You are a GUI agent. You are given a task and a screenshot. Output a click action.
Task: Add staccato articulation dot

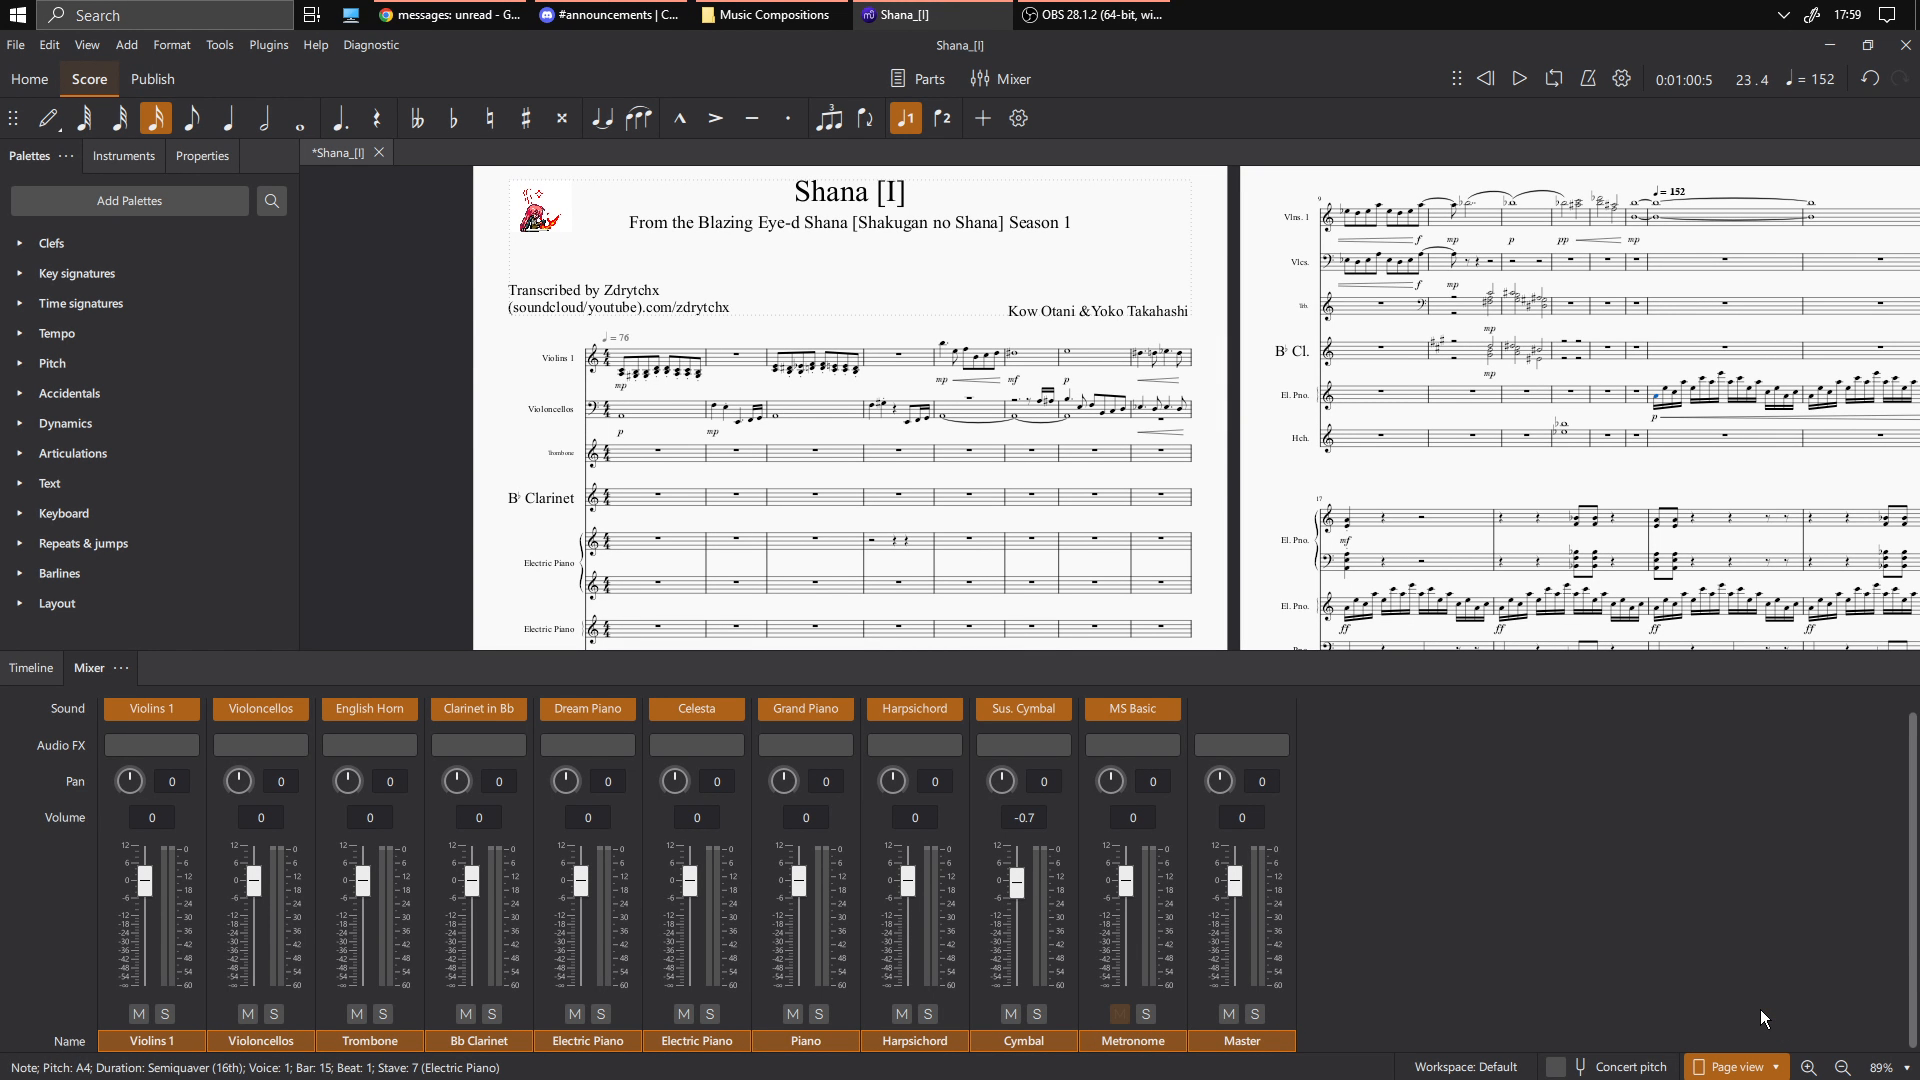[x=788, y=119]
